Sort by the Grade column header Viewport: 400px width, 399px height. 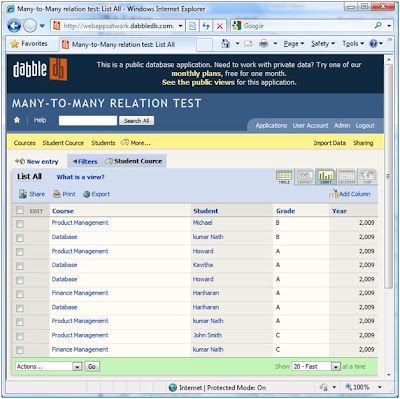(285, 211)
